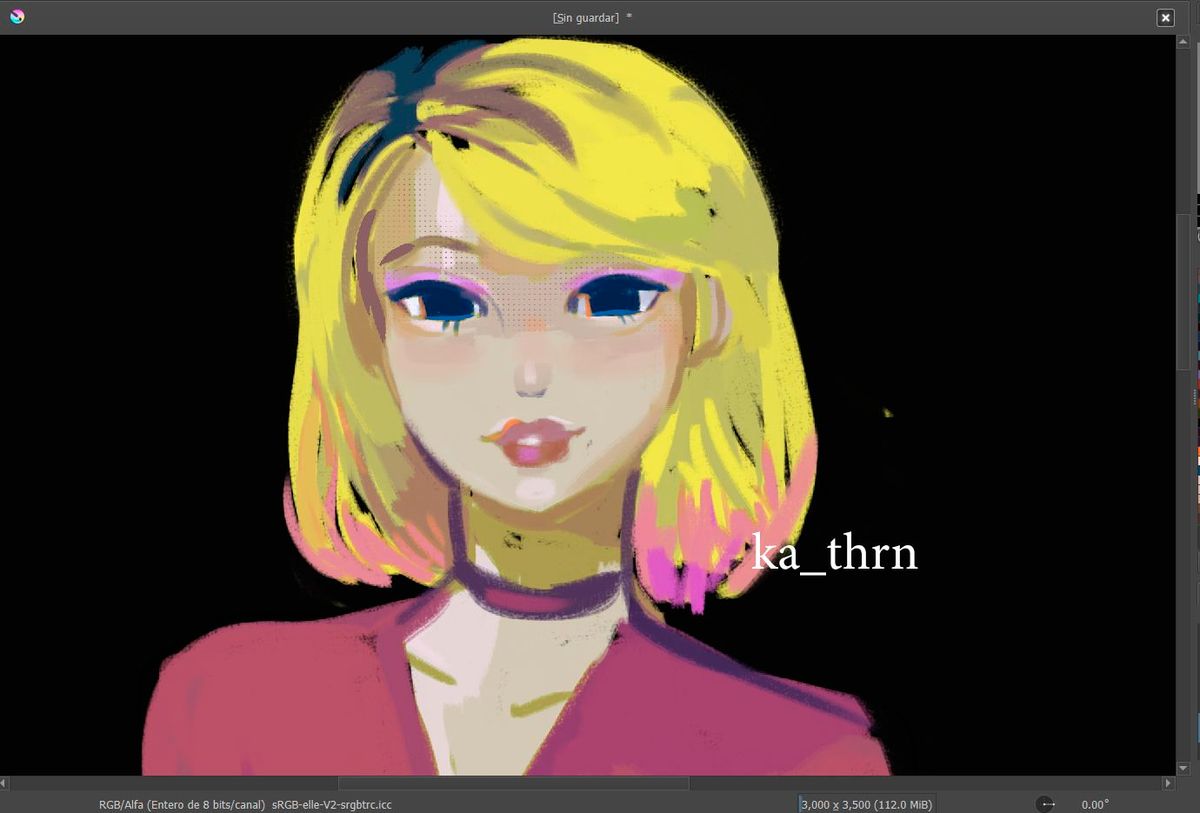Viewport: 1200px width, 813px height.
Task: Click the 3,000 x 3,500 (112.0 MiB) size
Action: point(867,804)
